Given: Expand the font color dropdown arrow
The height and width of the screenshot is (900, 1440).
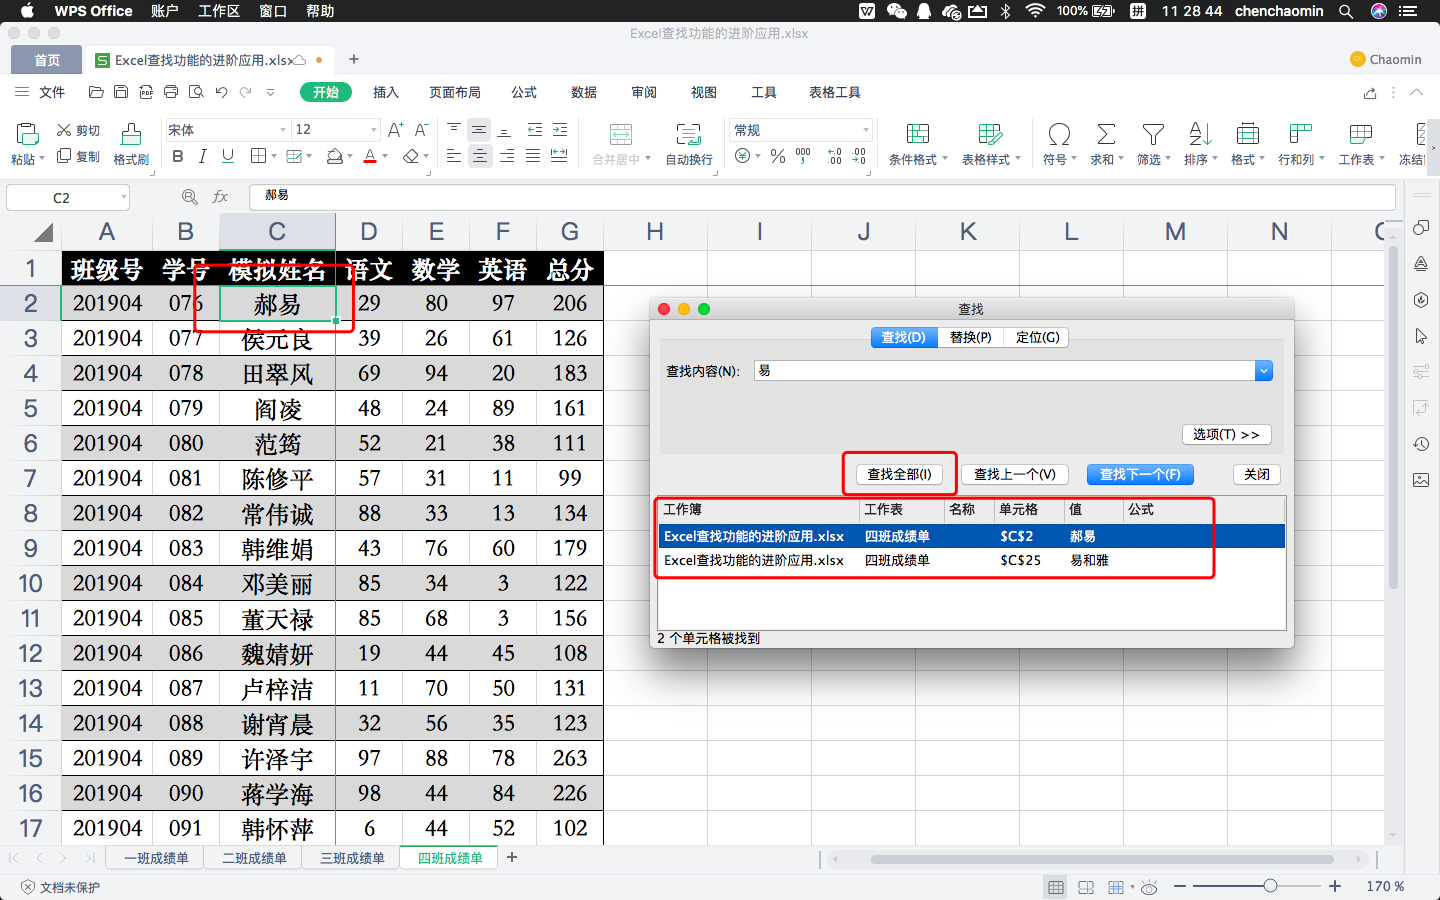Looking at the screenshot, I should pos(385,156).
